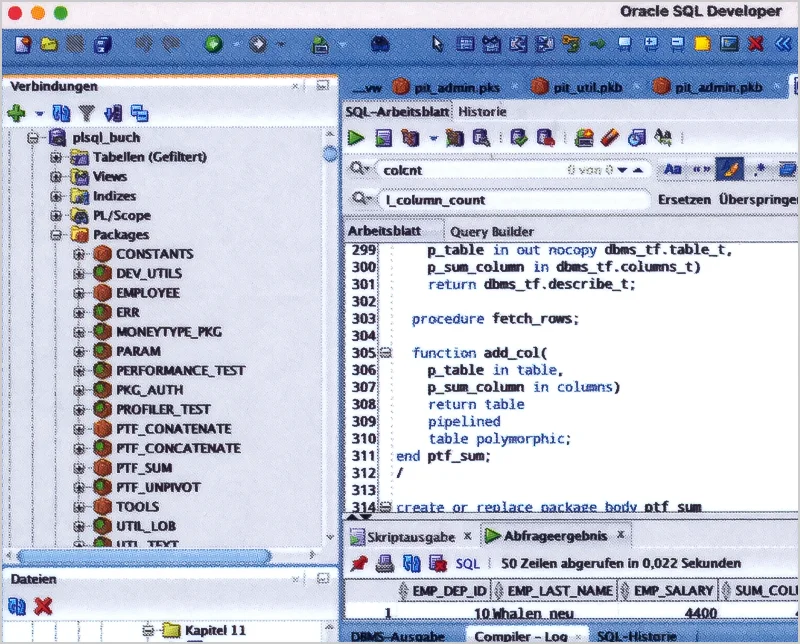Image resolution: width=800 pixels, height=644 pixels.
Task: Click the Ersetzen replace button
Action: (684, 200)
